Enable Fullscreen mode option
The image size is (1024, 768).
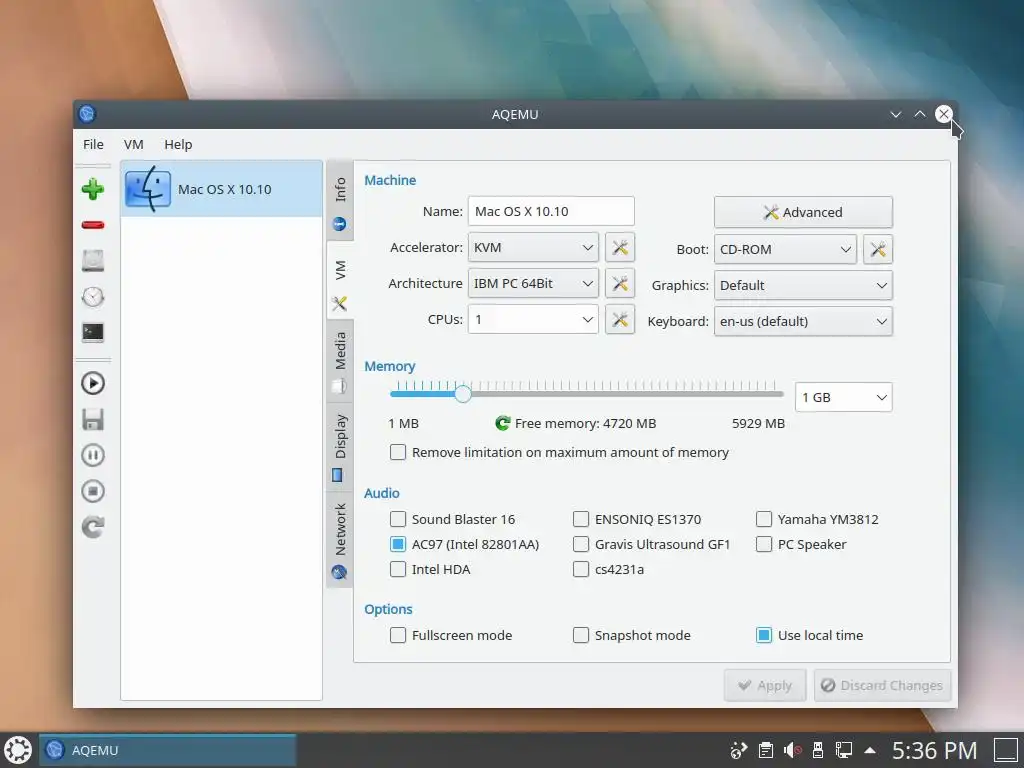tap(398, 635)
